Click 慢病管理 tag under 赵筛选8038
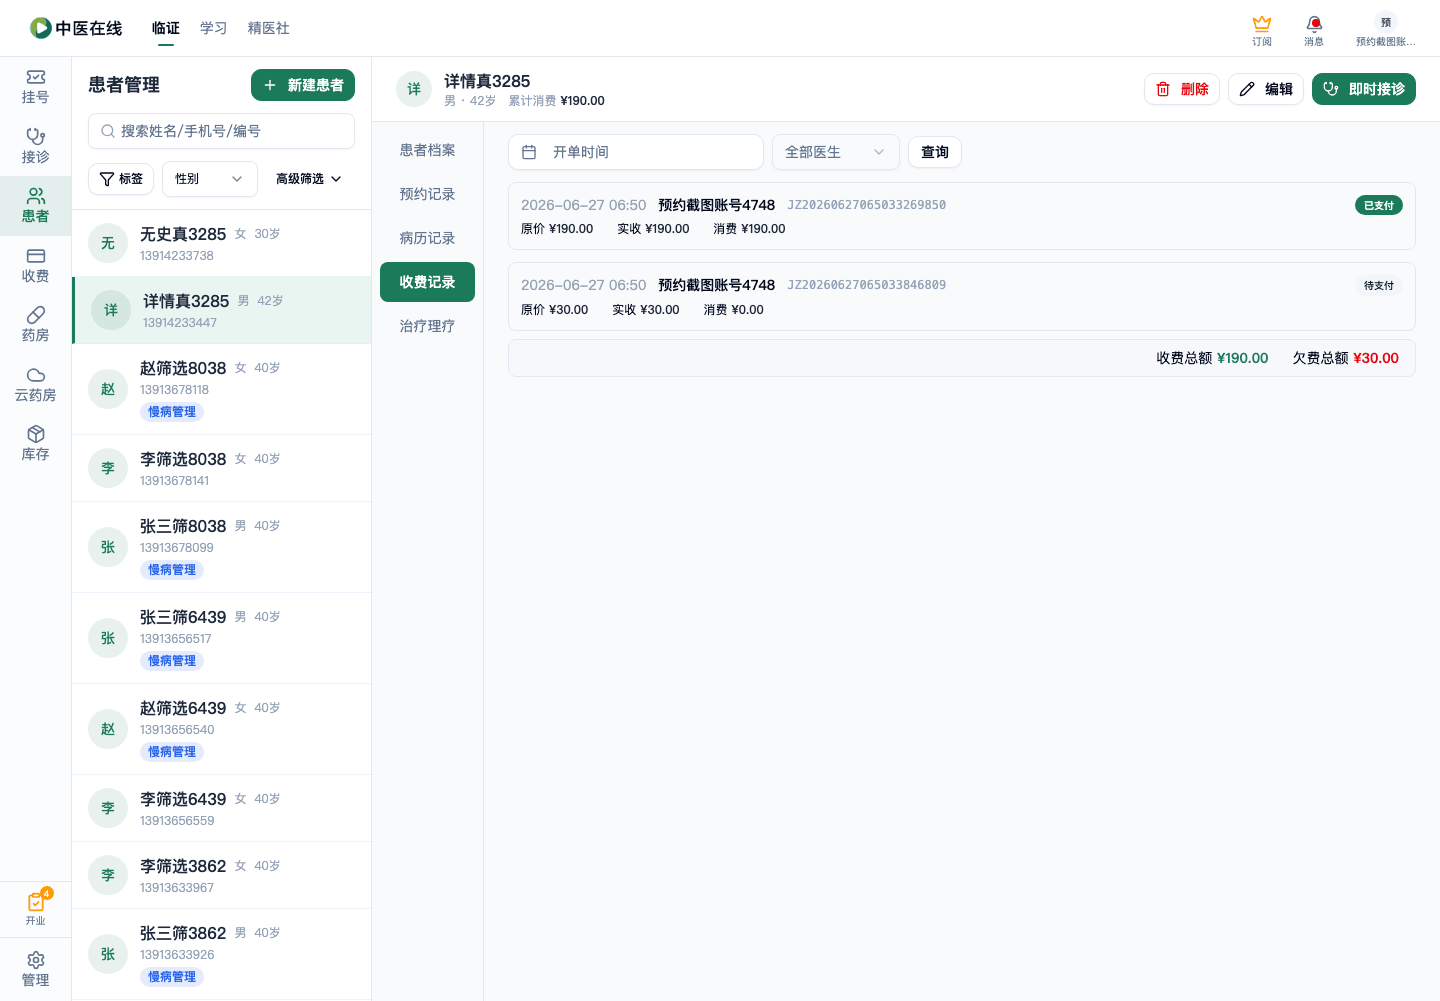 tap(172, 412)
